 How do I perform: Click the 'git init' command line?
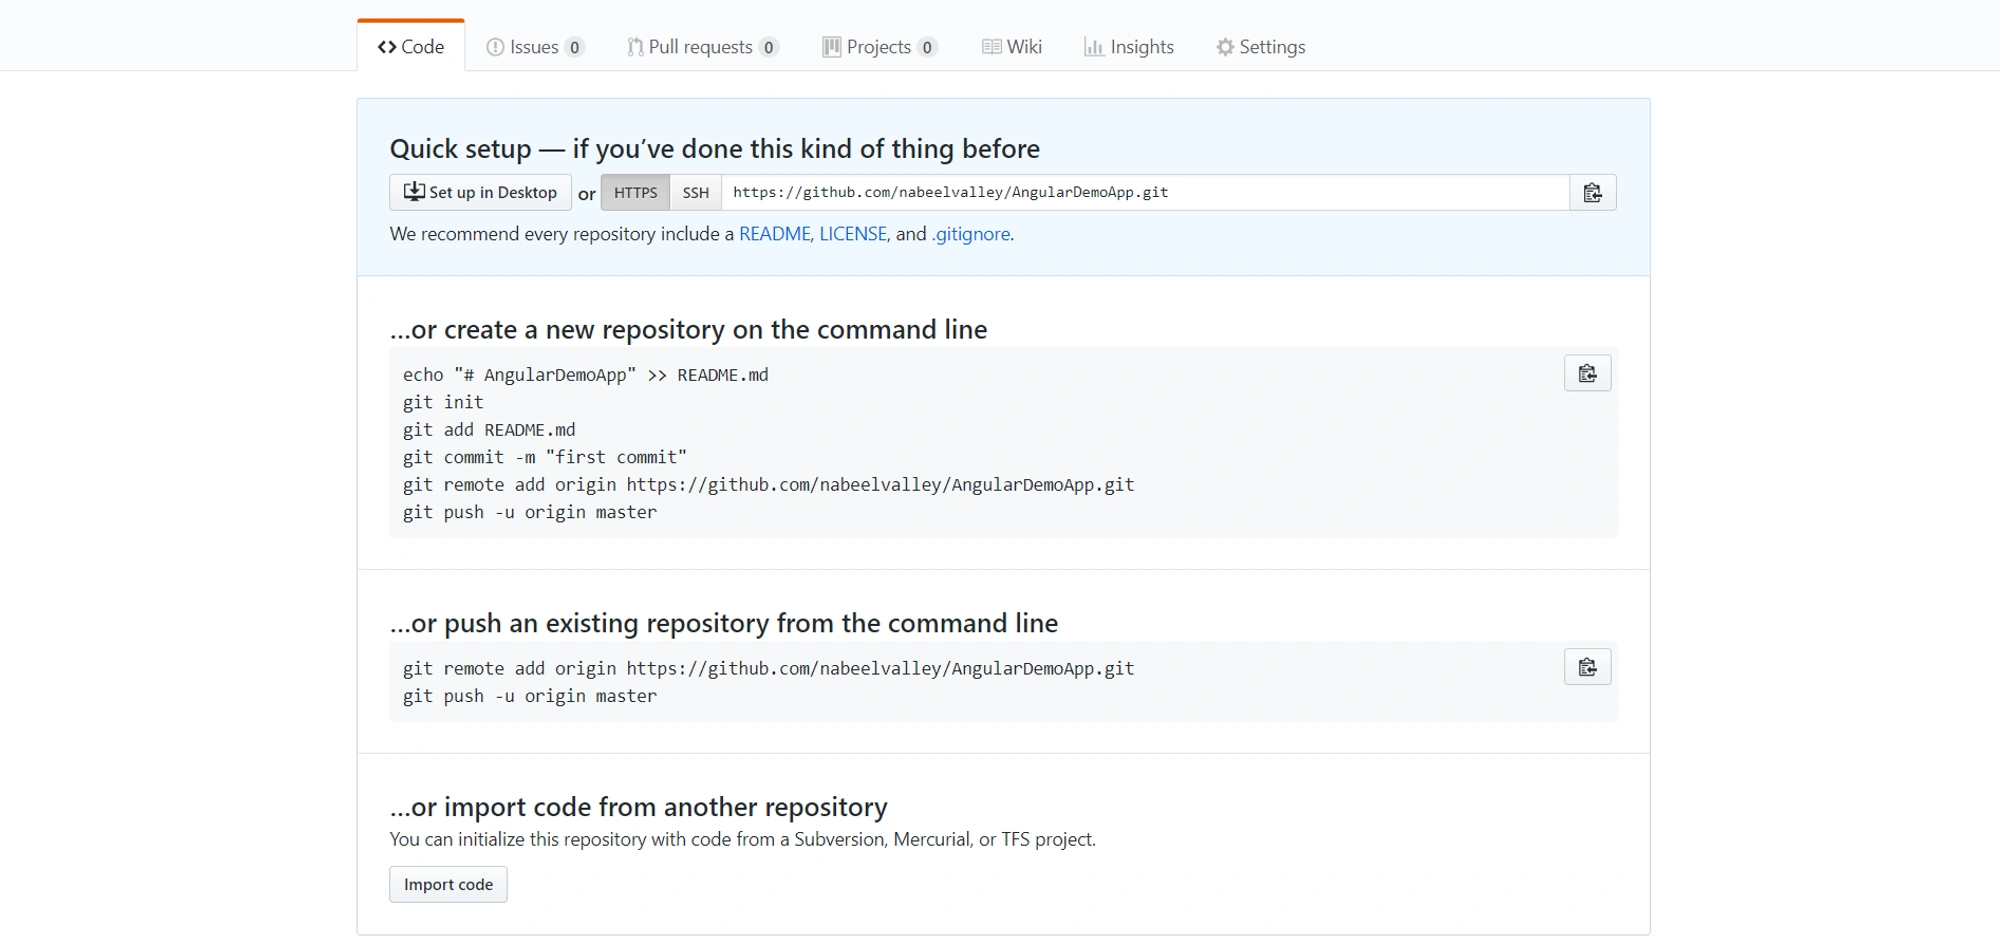[x=443, y=402]
